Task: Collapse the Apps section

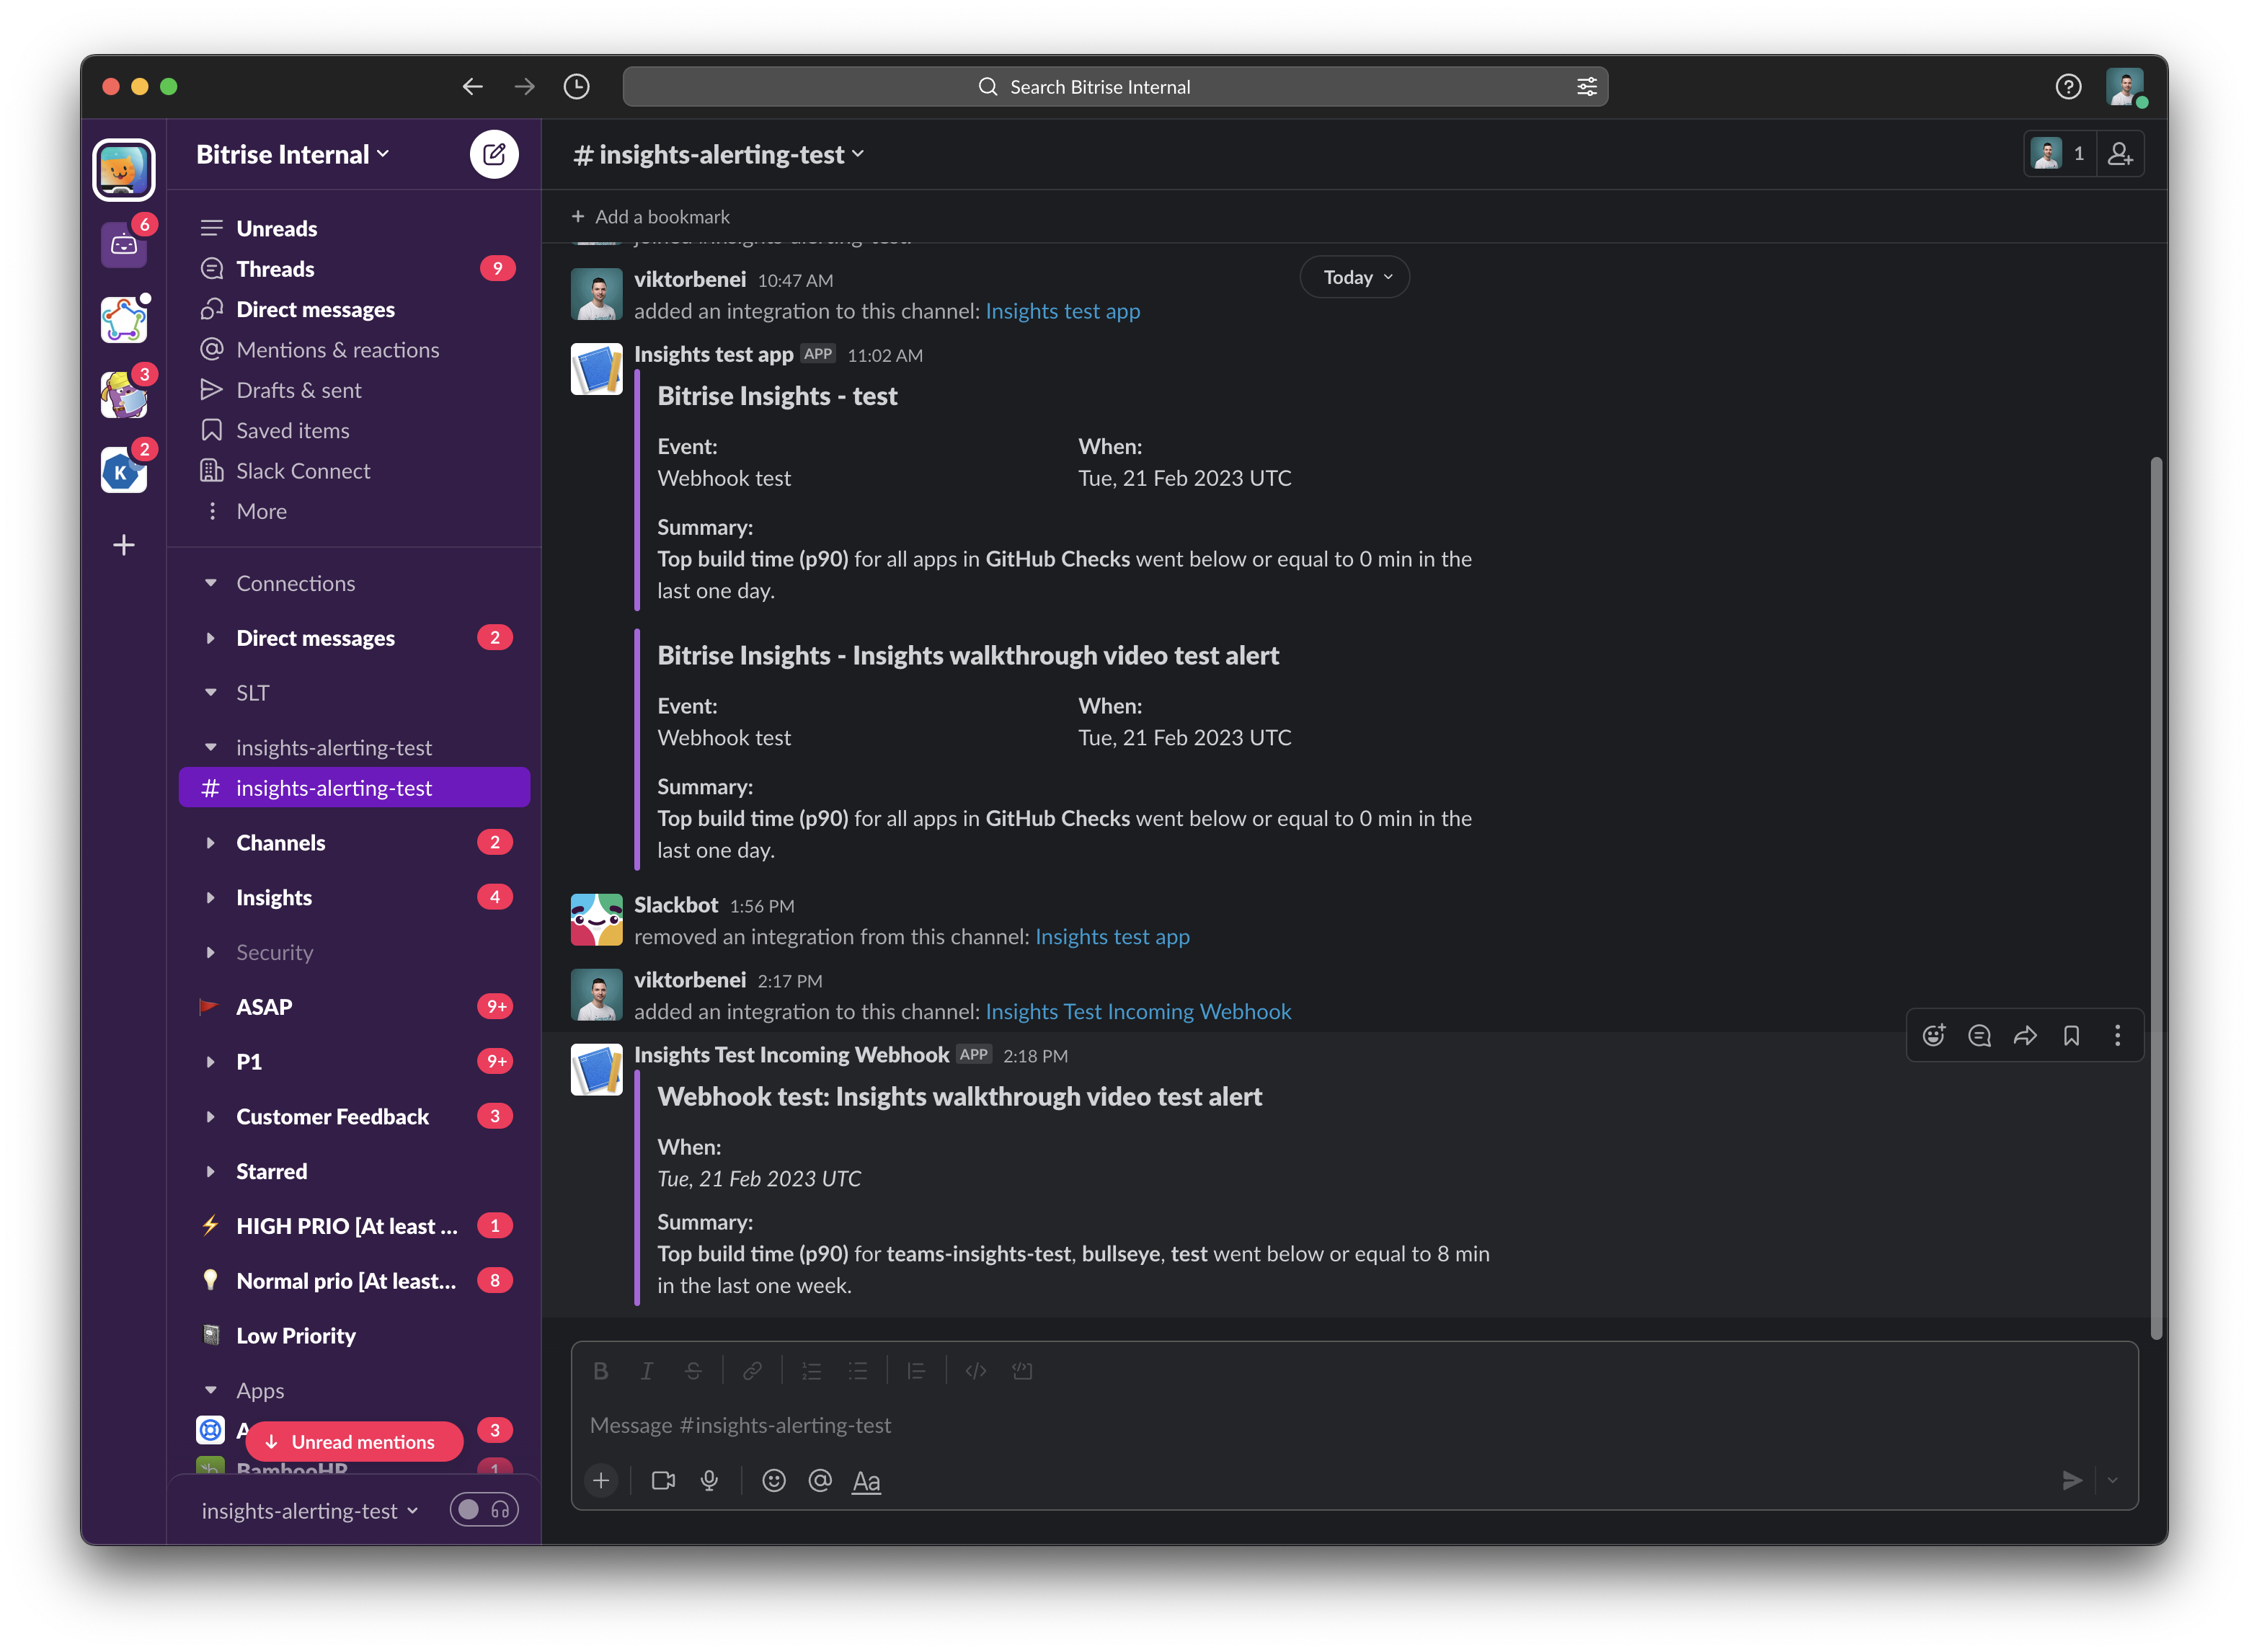Action: (x=210, y=1390)
